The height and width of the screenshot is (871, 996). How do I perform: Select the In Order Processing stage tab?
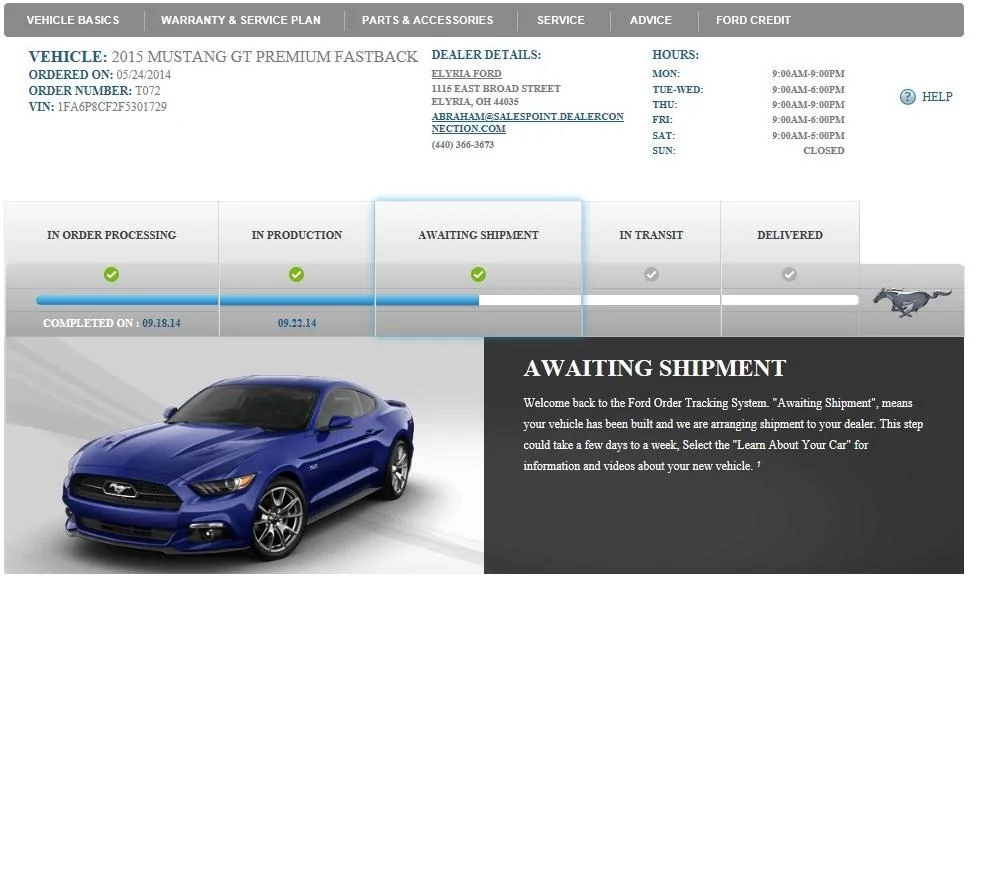click(x=112, y=235)
